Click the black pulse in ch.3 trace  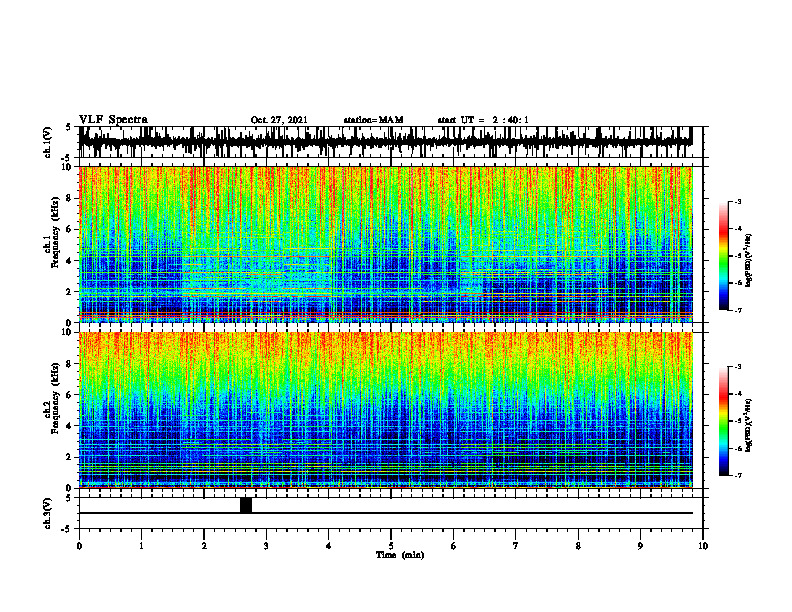click(245, 505)
